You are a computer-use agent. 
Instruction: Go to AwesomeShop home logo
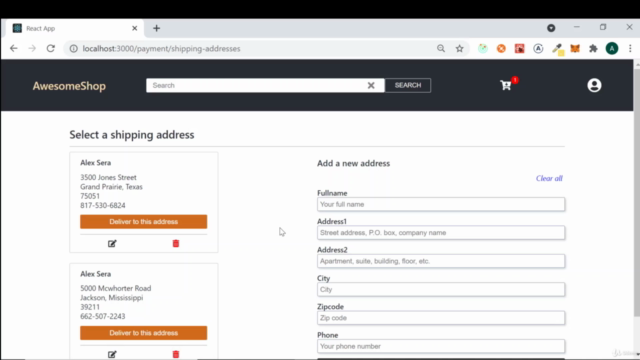69,86
